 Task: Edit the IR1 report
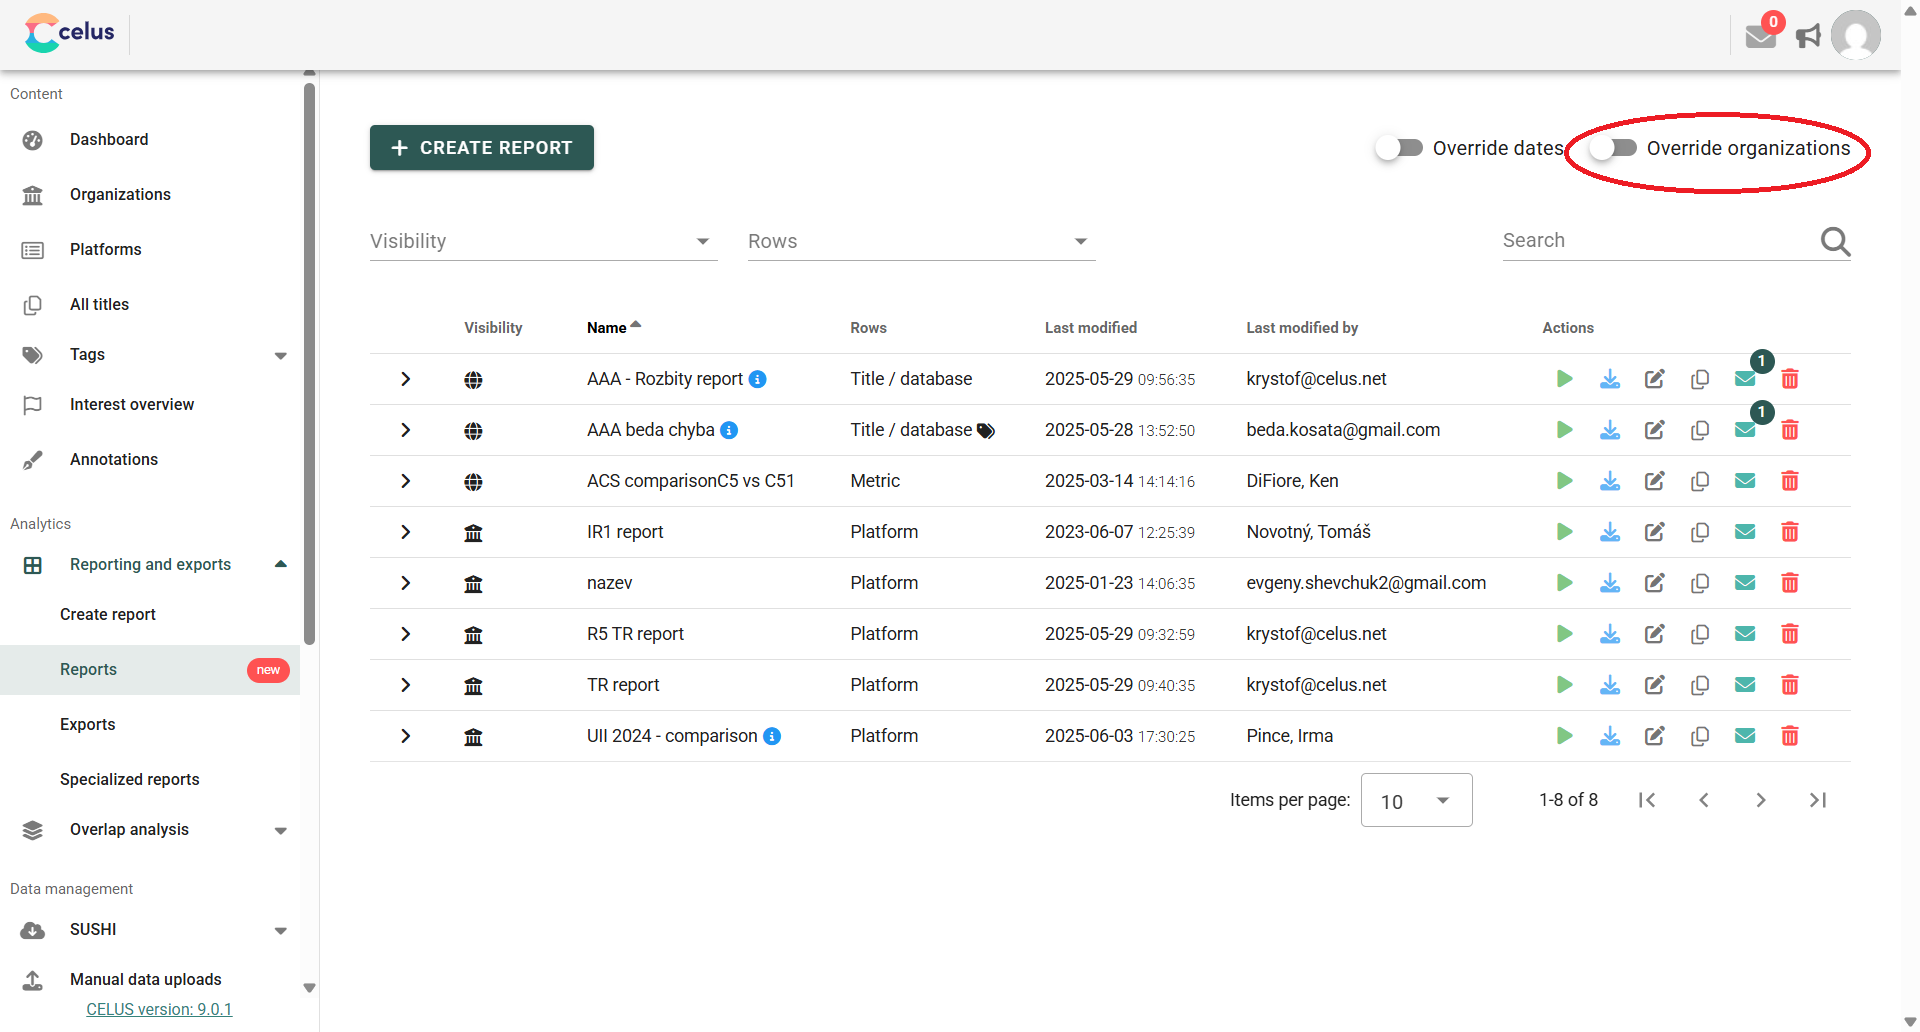coord(1655,532)
